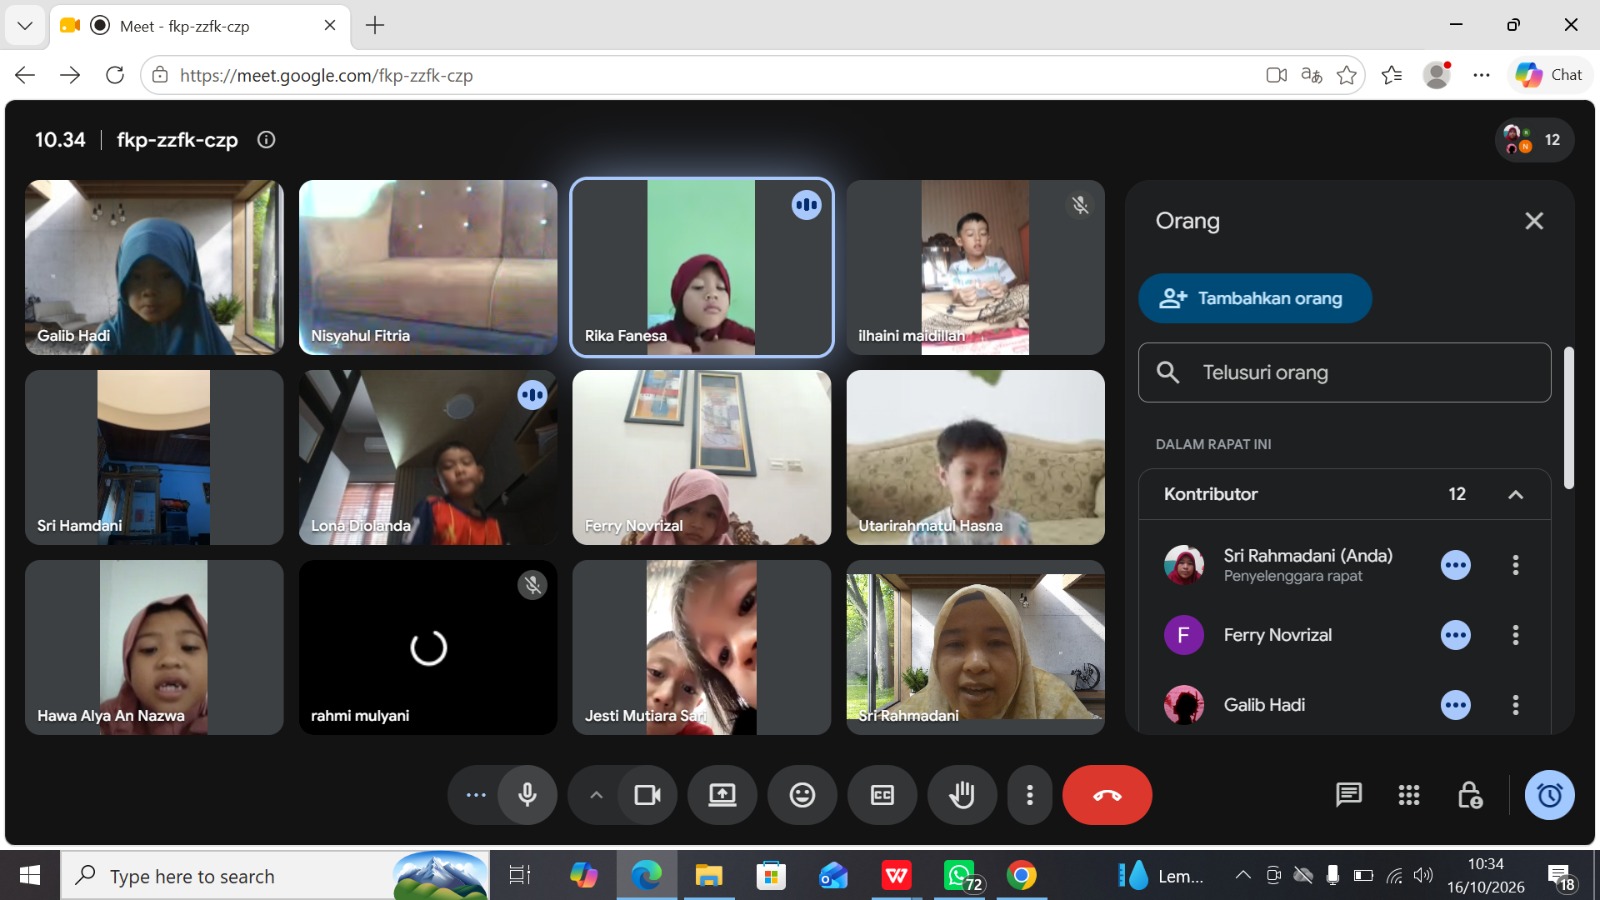Show hidden icons chevron in system tray

pyautogui.click(x=1243, y=876)
